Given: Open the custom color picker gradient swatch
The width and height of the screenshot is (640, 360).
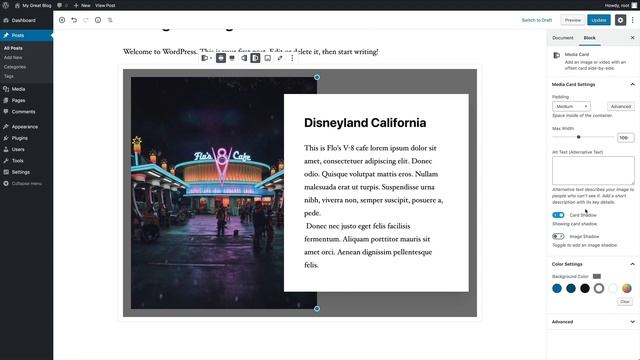Looking at the screenshot, I should 627,289.
